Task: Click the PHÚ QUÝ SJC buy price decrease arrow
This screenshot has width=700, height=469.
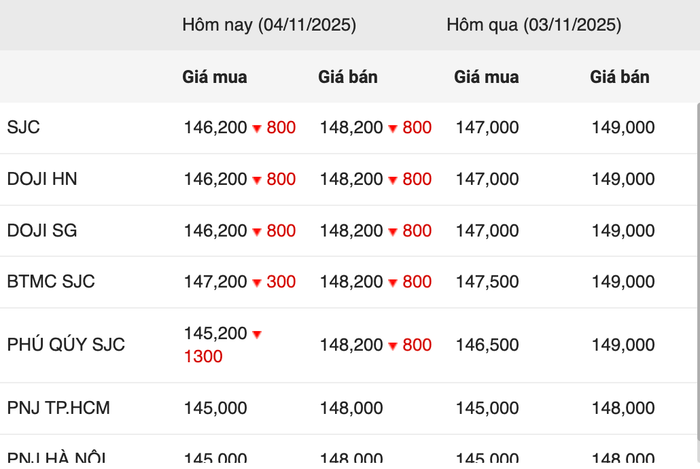Action: tap(257, 334)
